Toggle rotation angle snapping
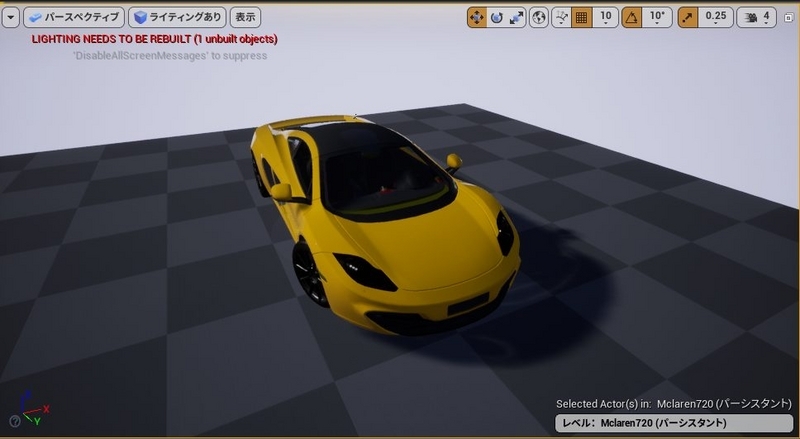 632,17
